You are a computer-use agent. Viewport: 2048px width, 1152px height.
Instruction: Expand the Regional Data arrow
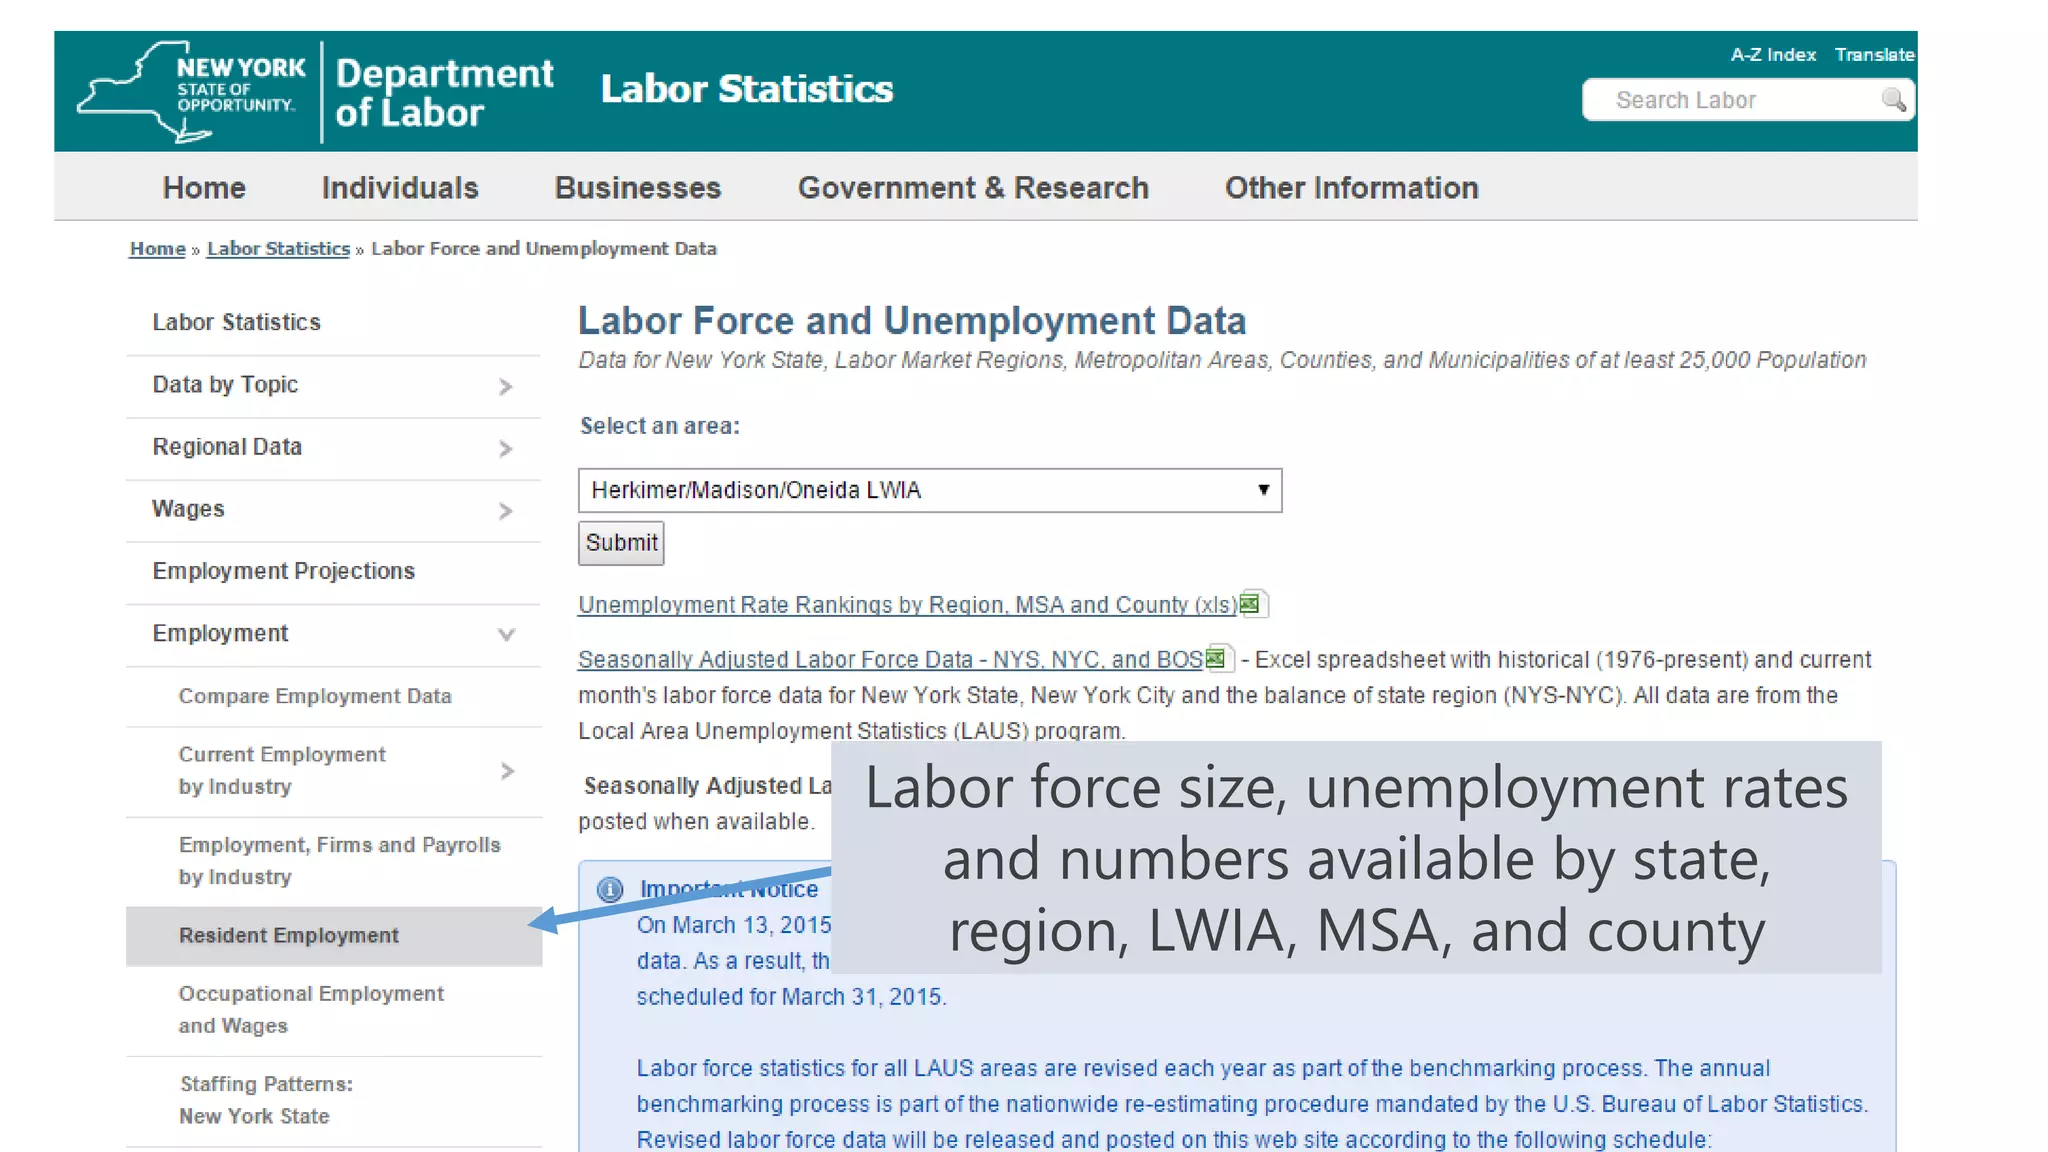pyautogui.click(x=506, y=449)
